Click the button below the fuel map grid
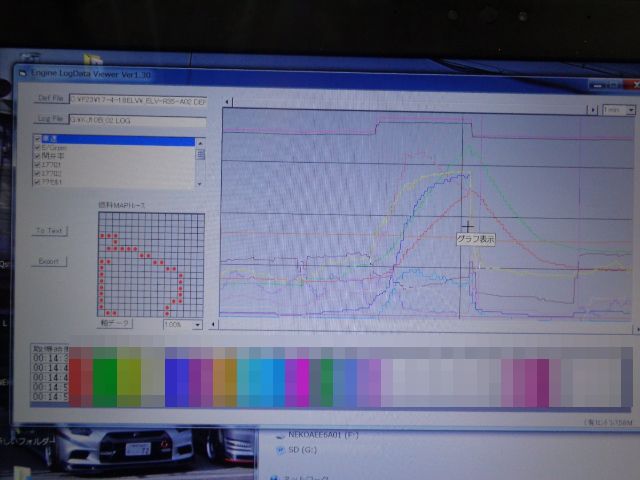The height and width of the screenshot is (480, 640). pyautogui.click(x=115, y=324)
